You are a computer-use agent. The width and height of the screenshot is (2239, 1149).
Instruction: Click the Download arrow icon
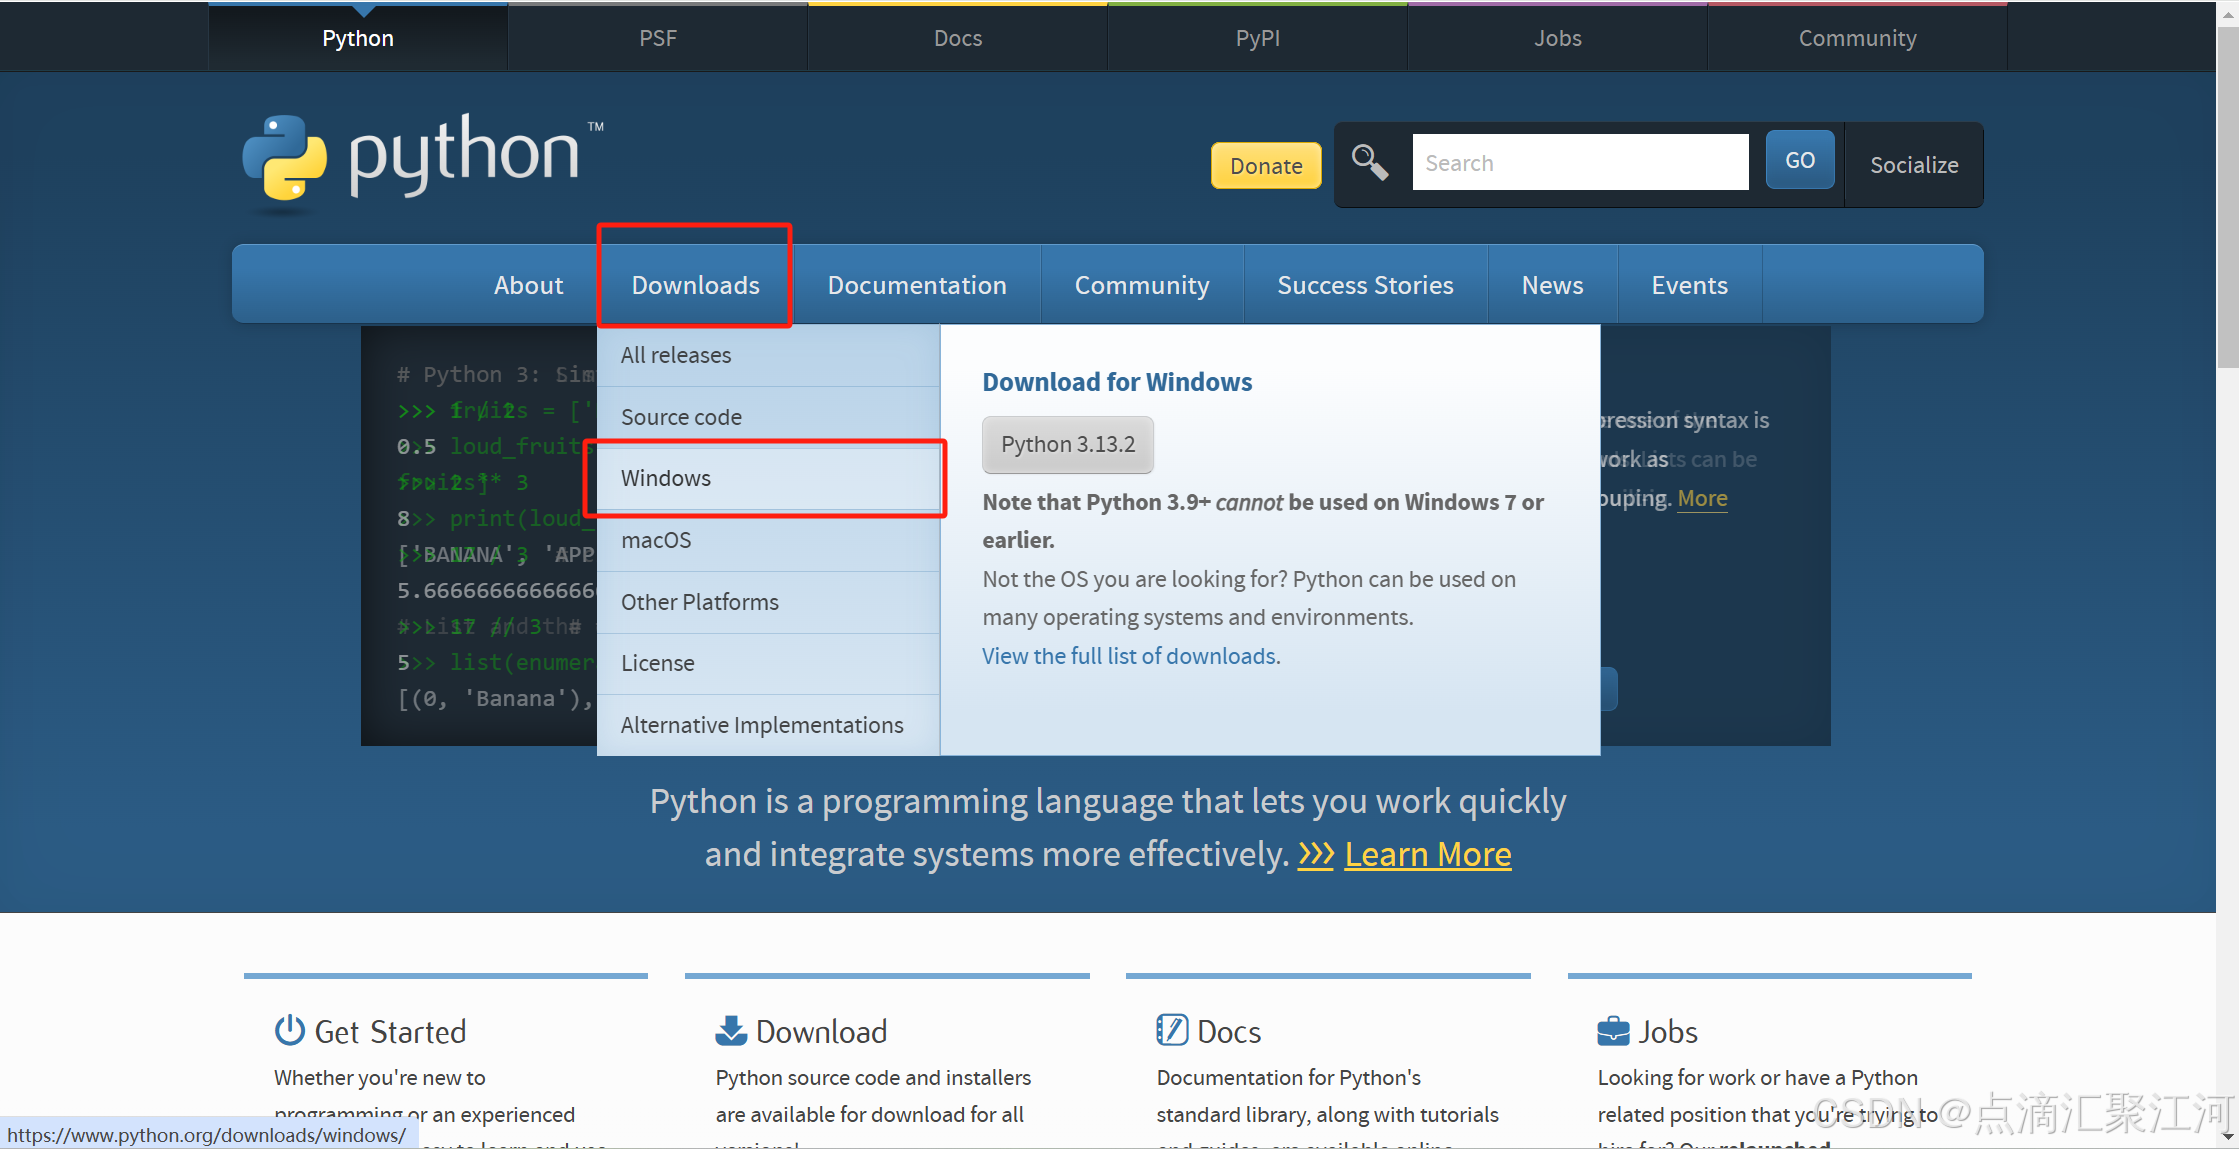pyautogui.click(x=731, y=1030)
